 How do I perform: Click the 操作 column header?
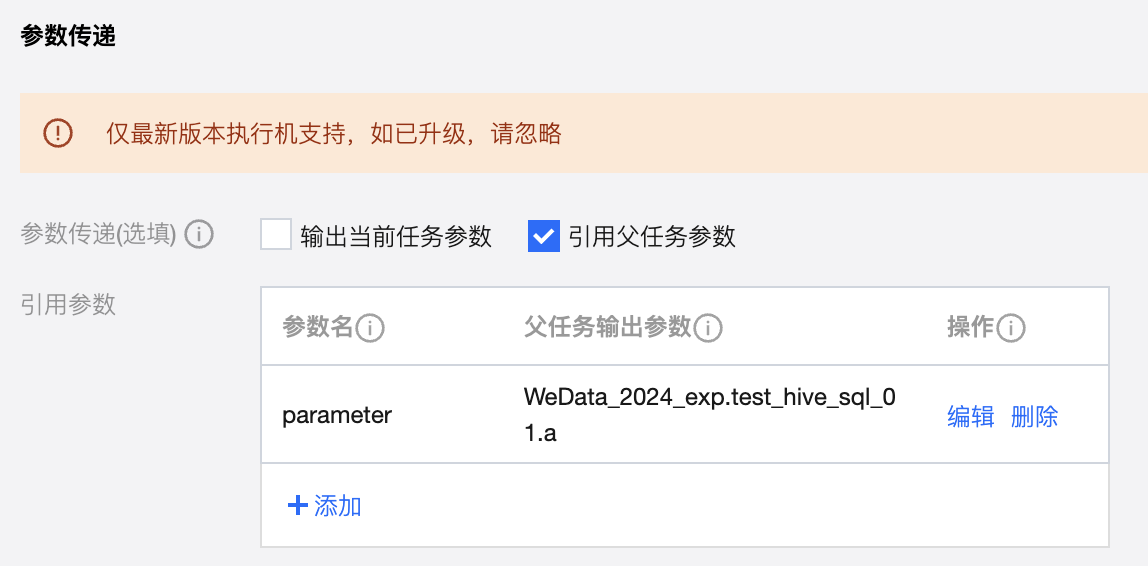[x=969, y=328]
